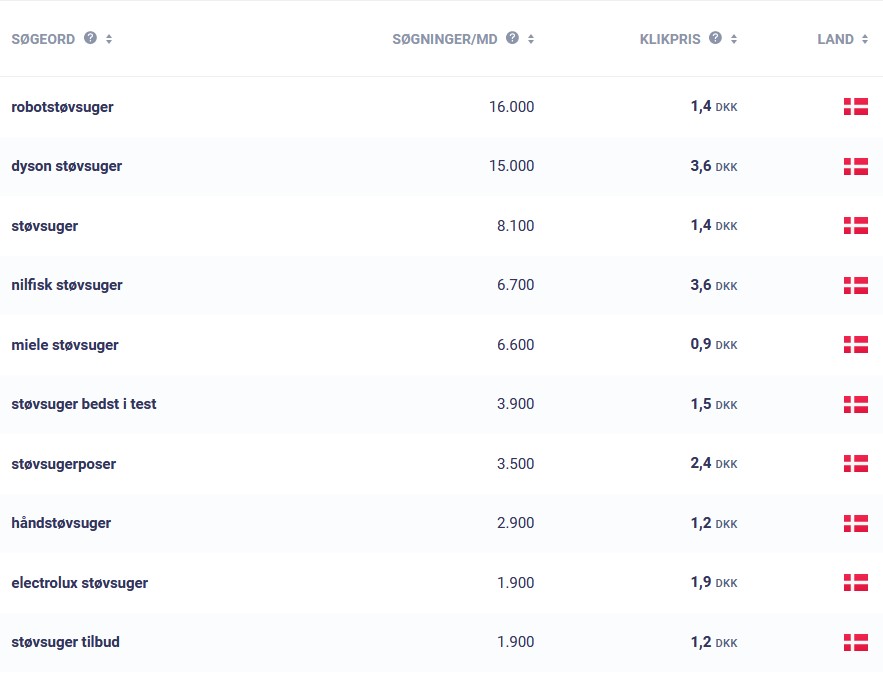Click the Danish flag for miele støvsuger
This screenshot has width=883, height=692.
(855, 345)
